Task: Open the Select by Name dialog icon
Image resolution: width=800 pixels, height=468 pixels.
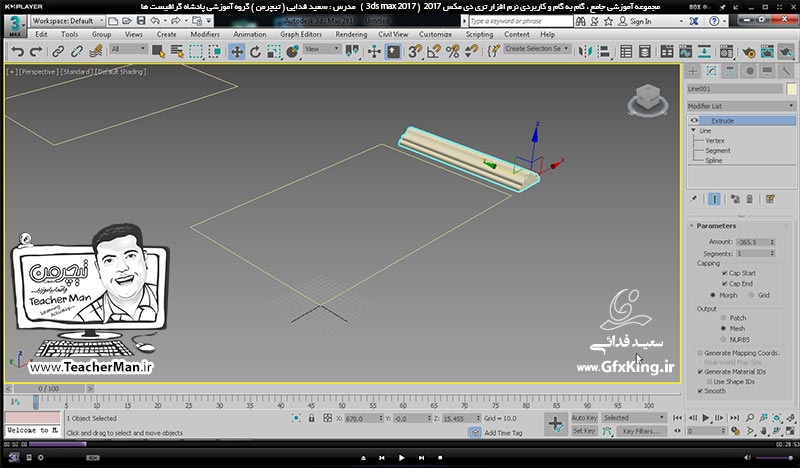Action: [x=177, y=52]
